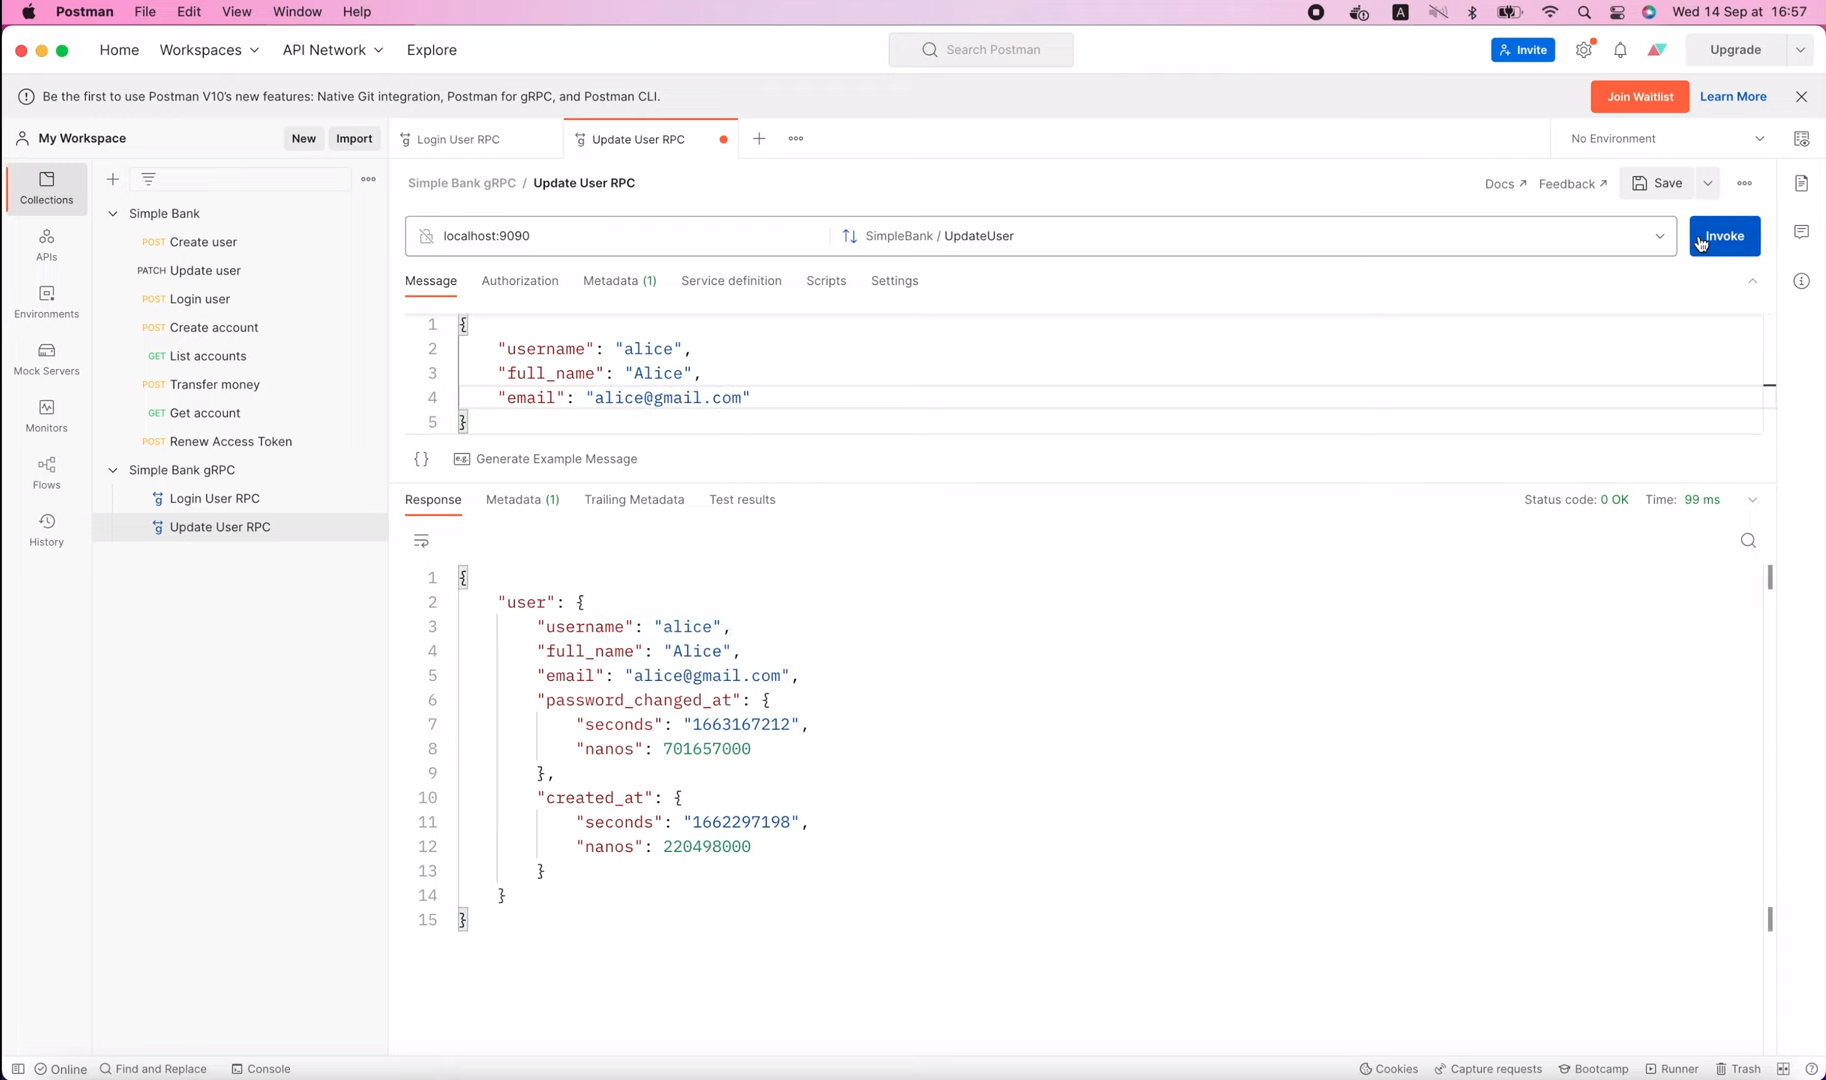The height and width of the screenshot is (1080, 1826).
Task: Click the Join Waitlist button
Action: click(1640, 97)
